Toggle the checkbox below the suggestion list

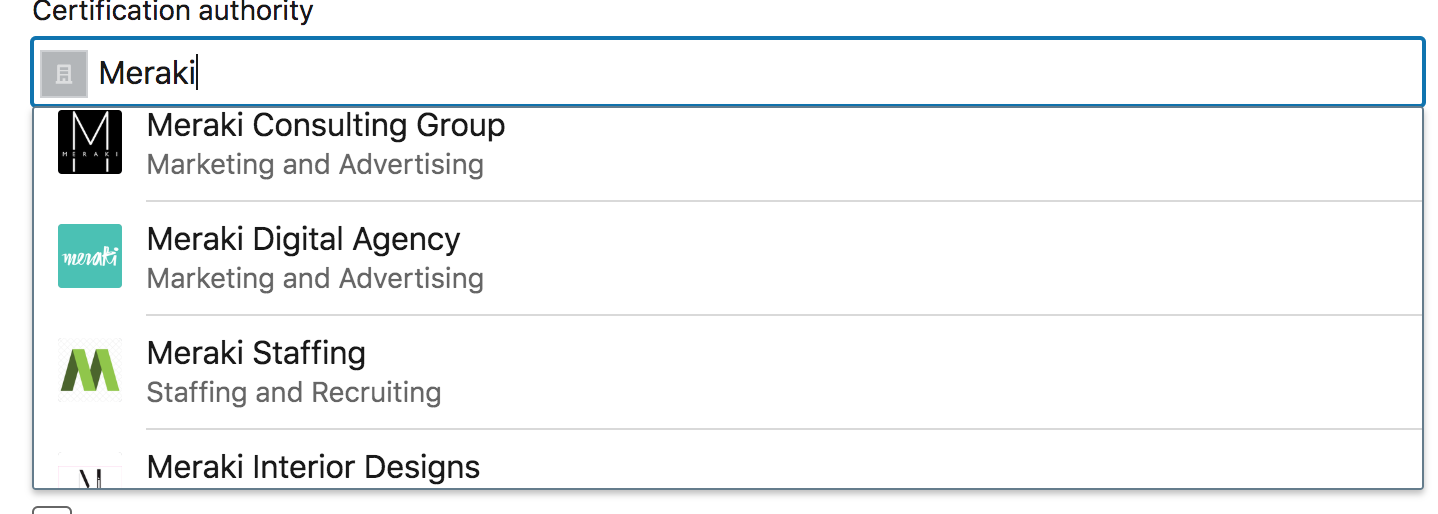tap(52, 510)
